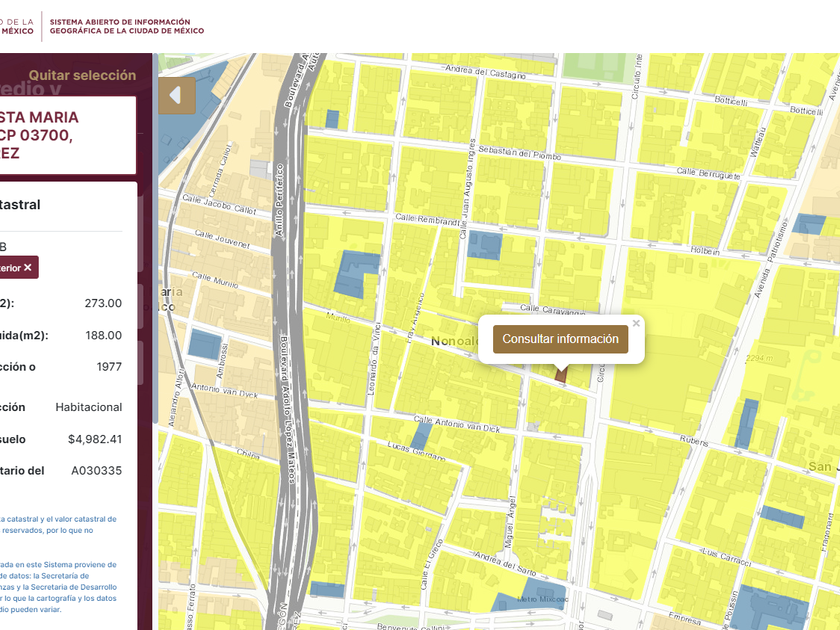
Task: Select the blue parcel below Calle Rembrandt
Action: (484, 245)
